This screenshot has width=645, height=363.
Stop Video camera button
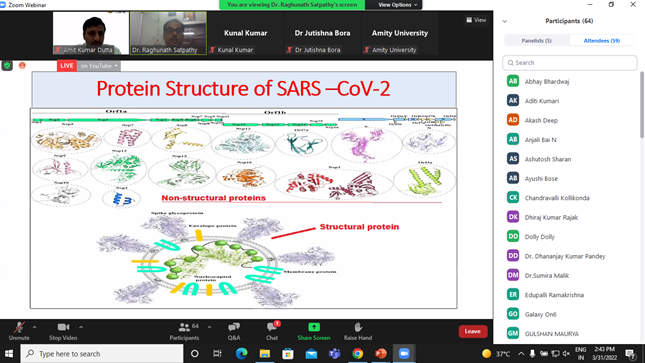63,331
